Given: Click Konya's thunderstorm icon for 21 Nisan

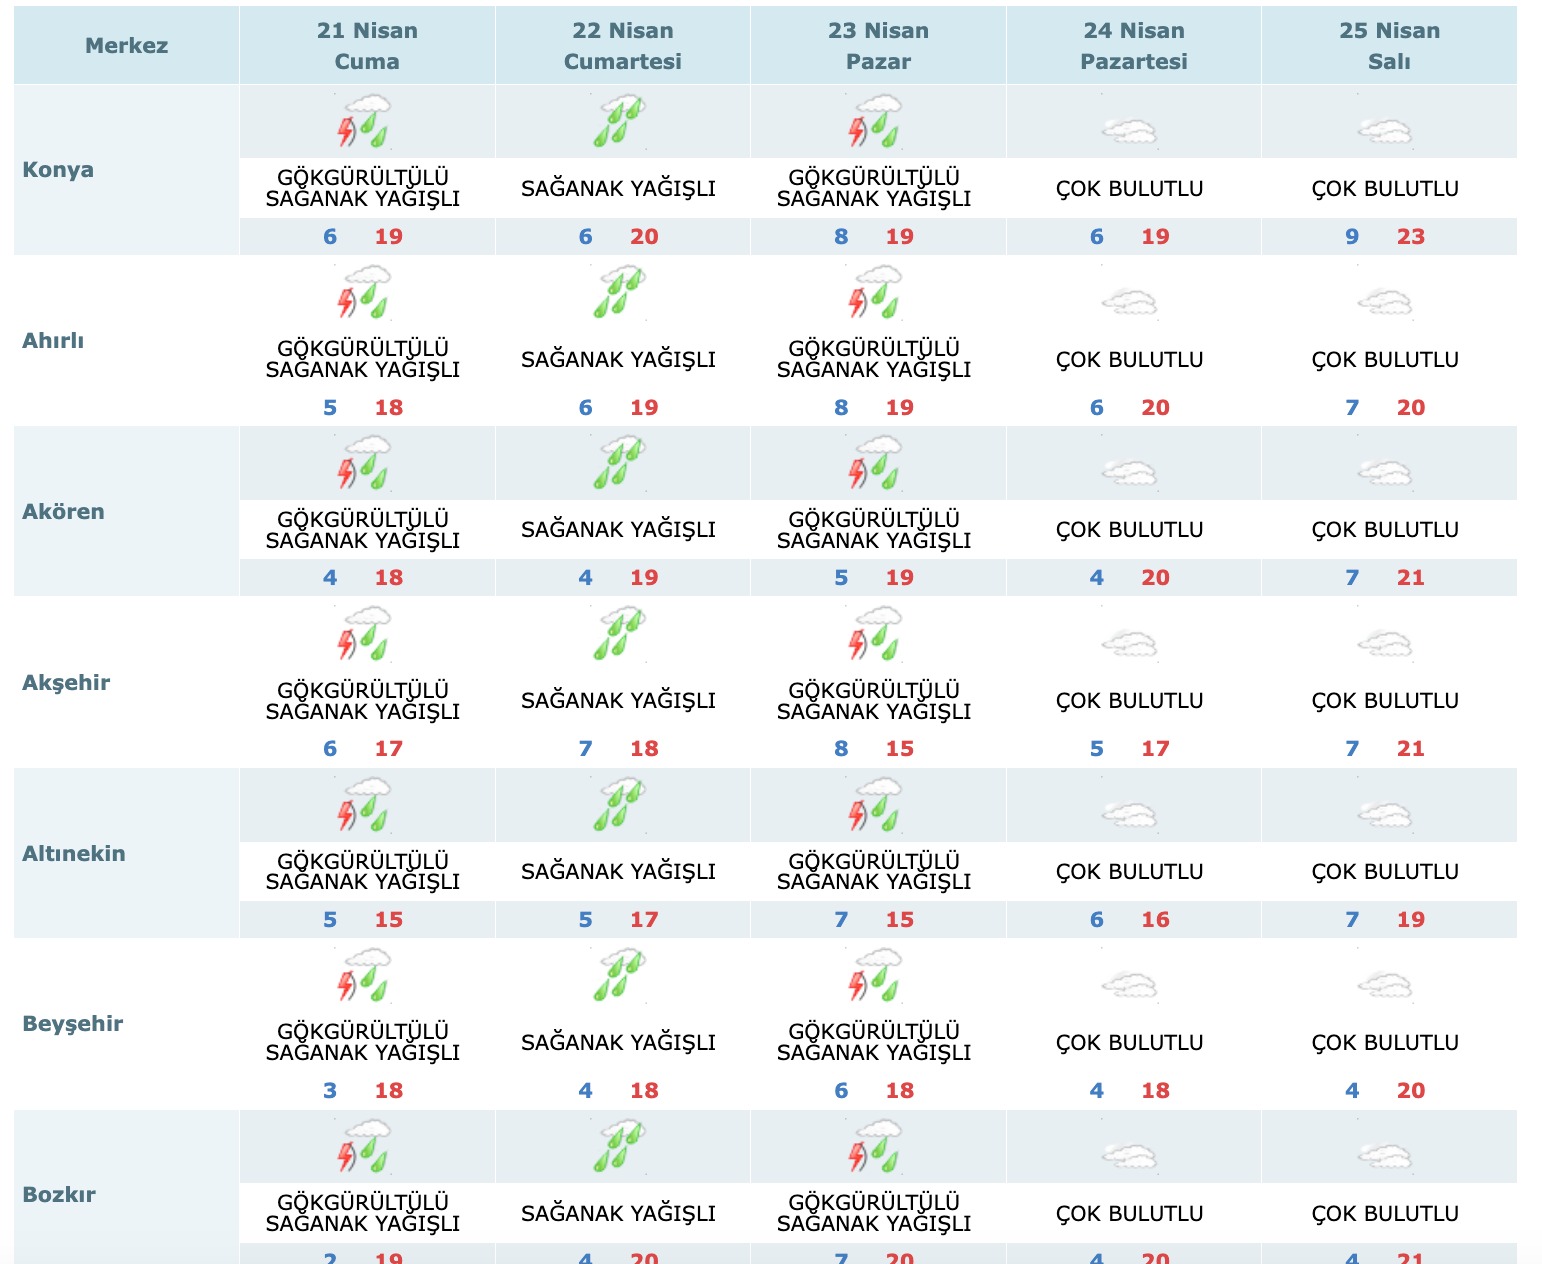Looking at the screenshot, I should click(363, 121).
